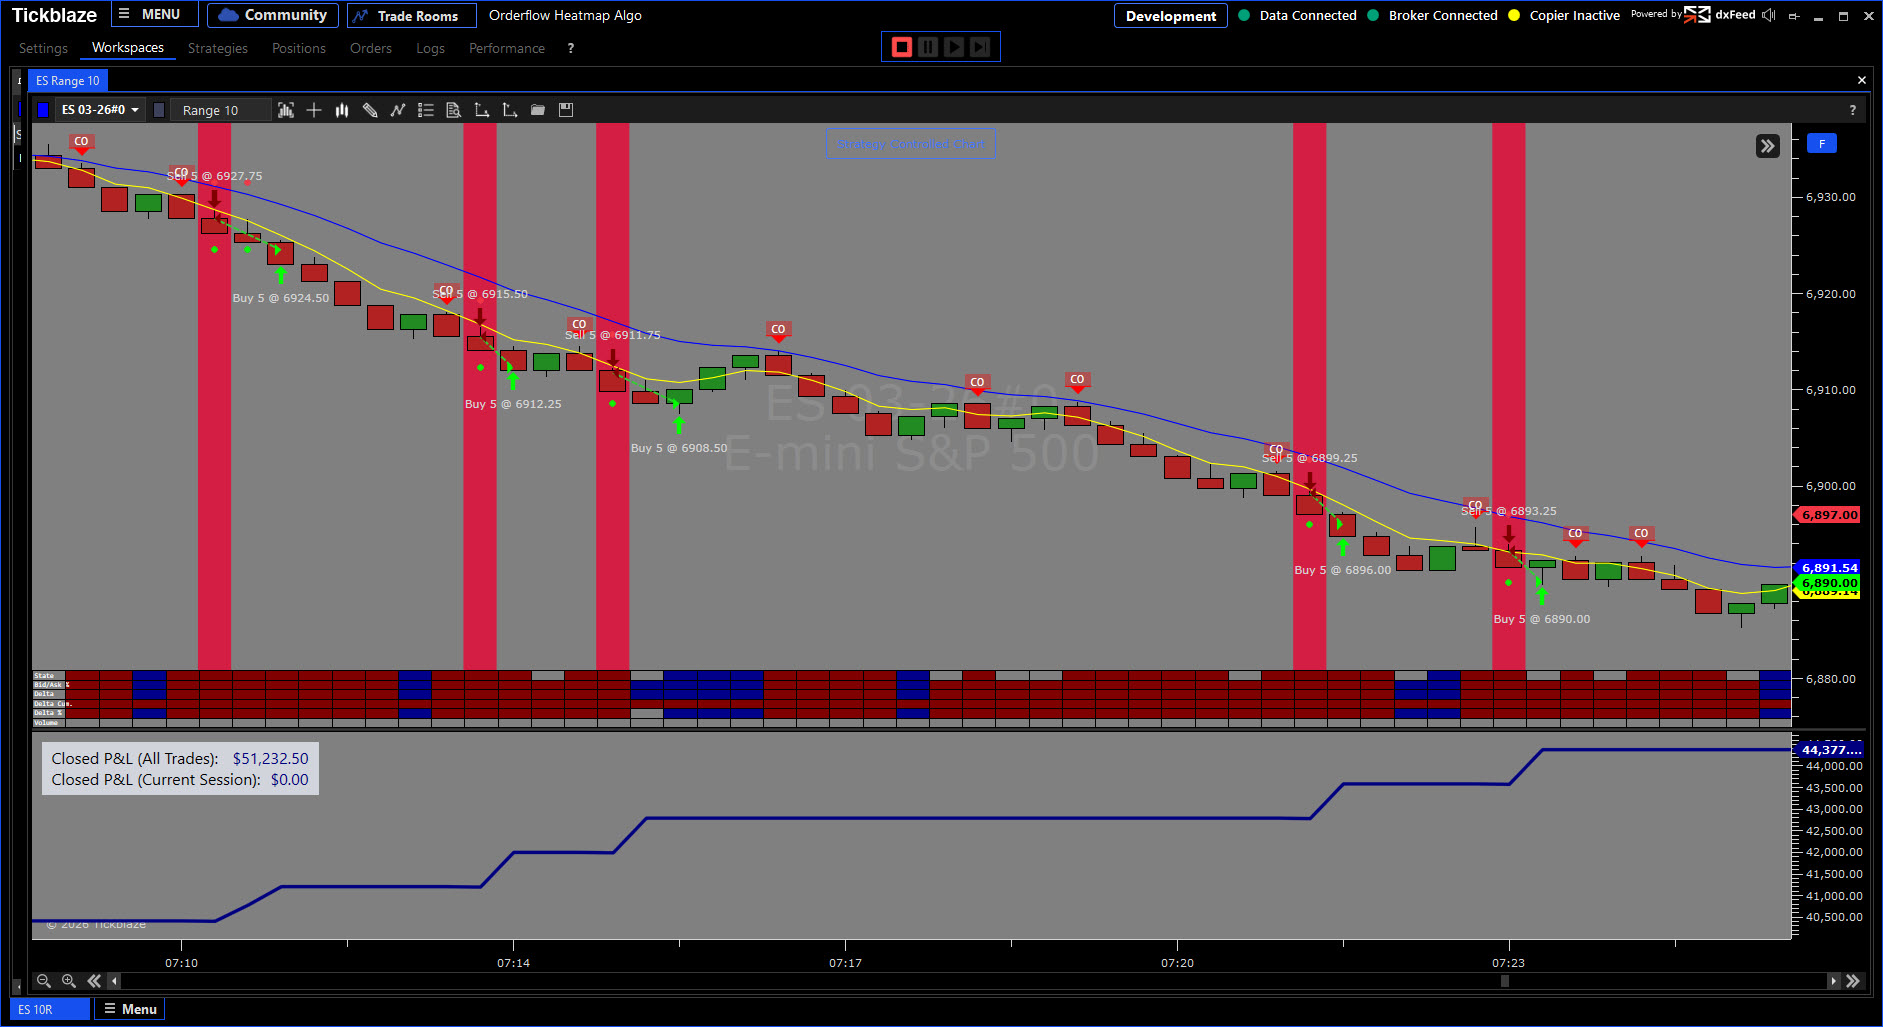The height and width of the screenshot is (1027, 1883).
Task: Select the pencil drawing tool
Action: coord(370,110)
